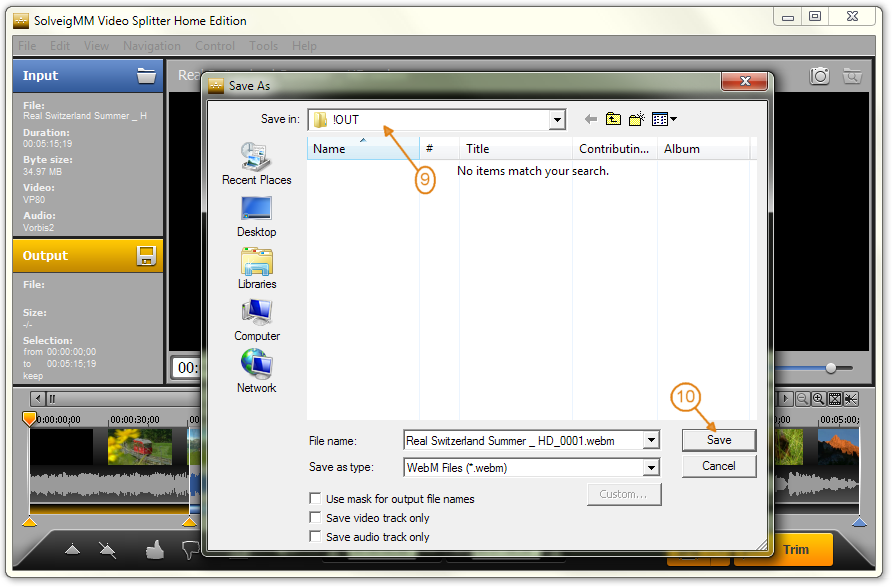This screenshot has width=893, height=587.
Task: Click the Output panel header
Action: tap(88, 256)
